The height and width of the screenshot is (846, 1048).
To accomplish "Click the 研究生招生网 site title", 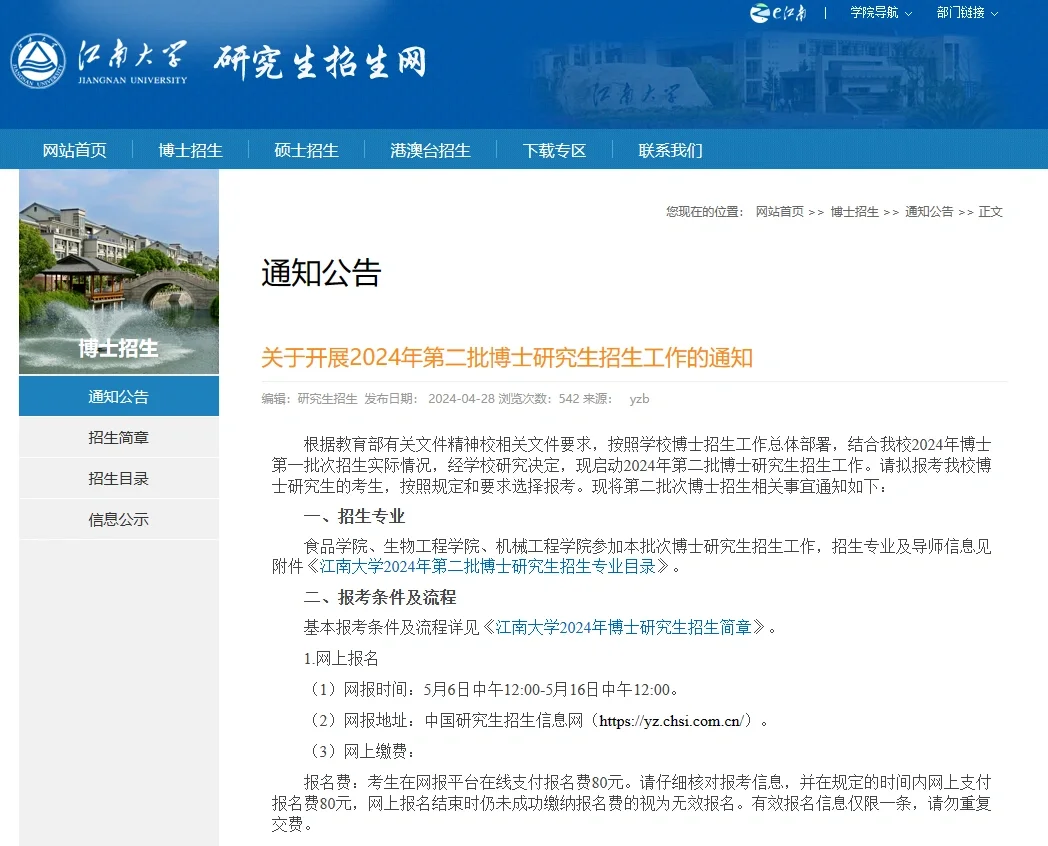I will point(320,62).
